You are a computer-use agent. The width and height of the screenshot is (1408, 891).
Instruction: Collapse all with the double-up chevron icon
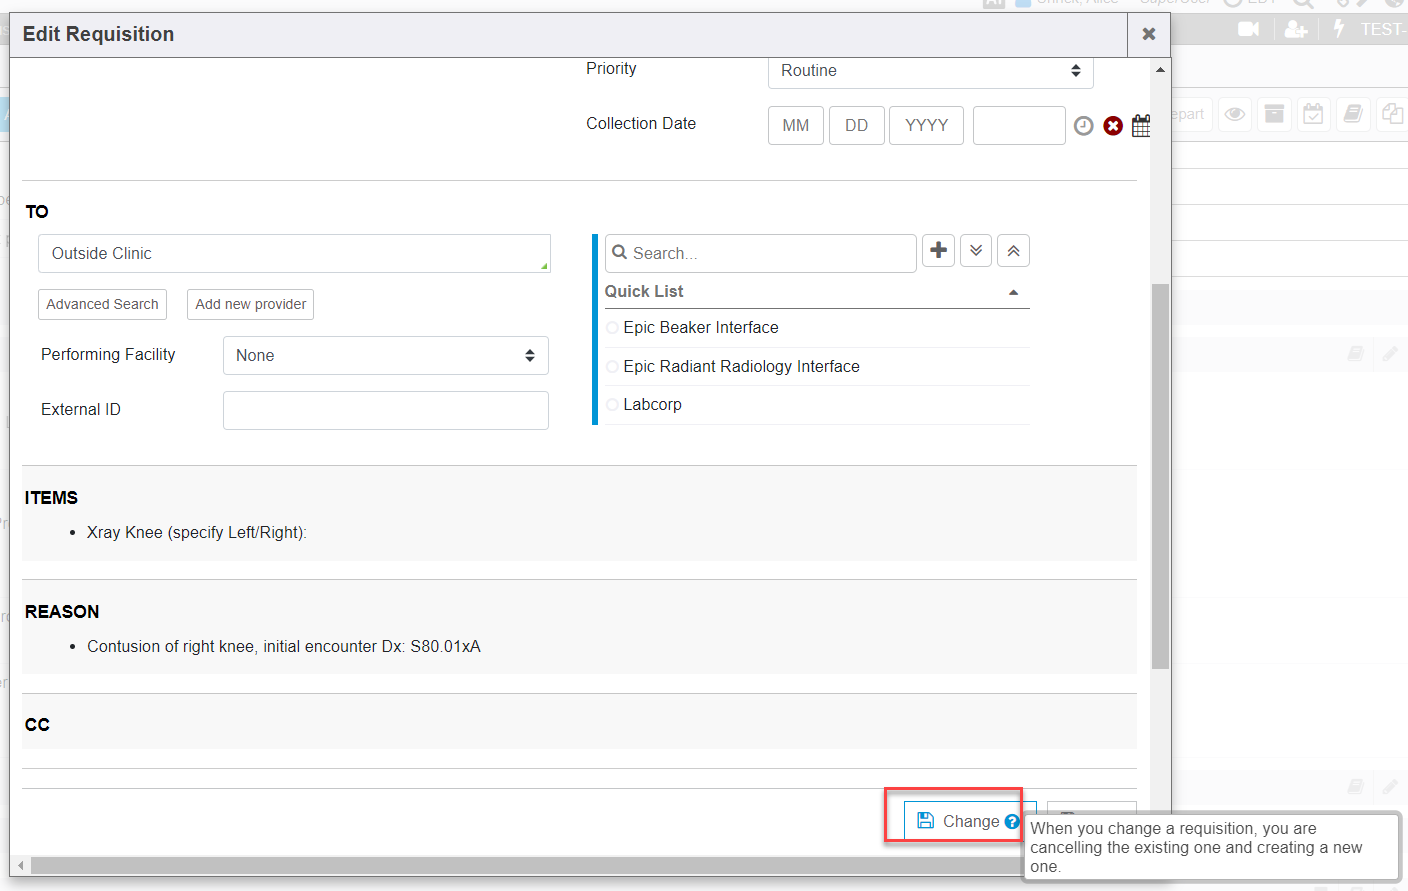click(x=1013, y=251)
